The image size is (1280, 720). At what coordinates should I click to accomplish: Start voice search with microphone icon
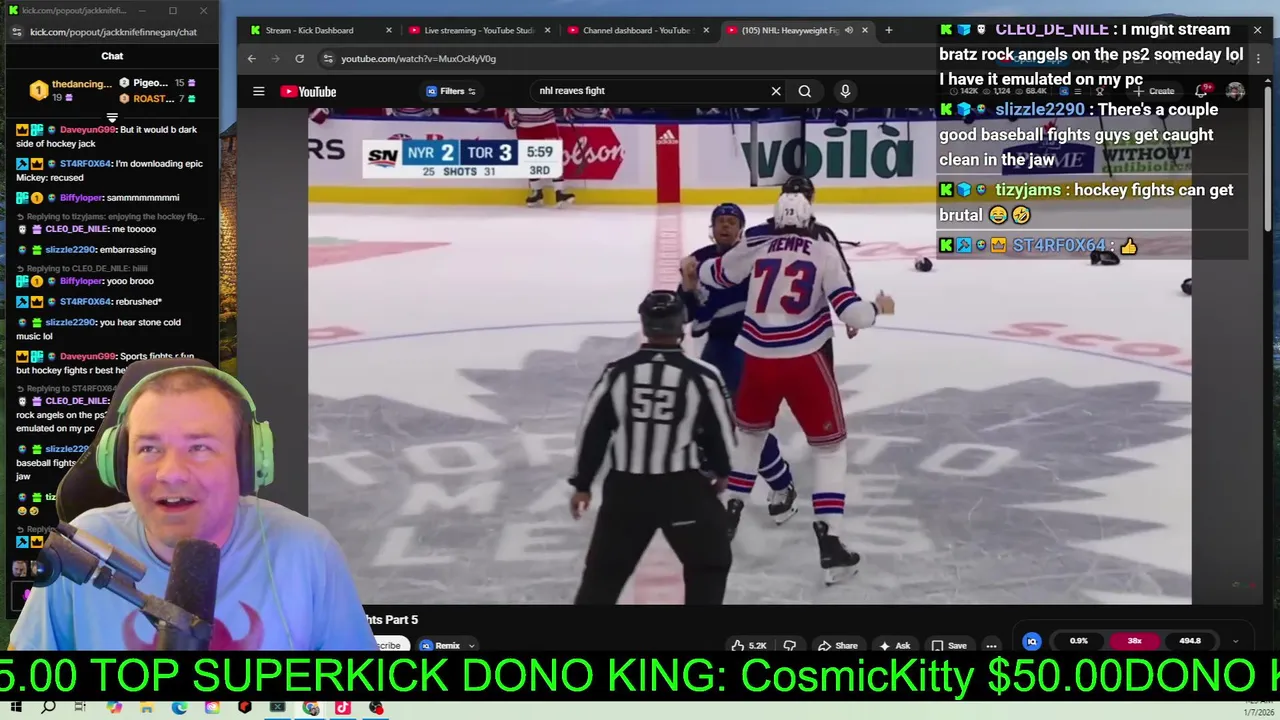845,91
